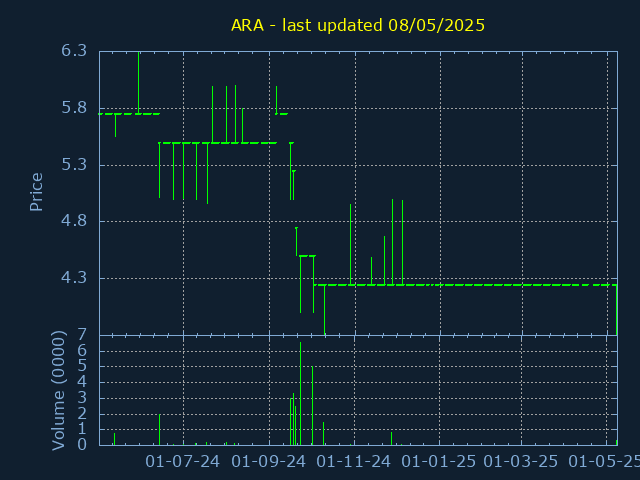Click the 'Volume (0000)' axis label
The height and width of the screenshot is (480, 640).
(x=58, y=391)
